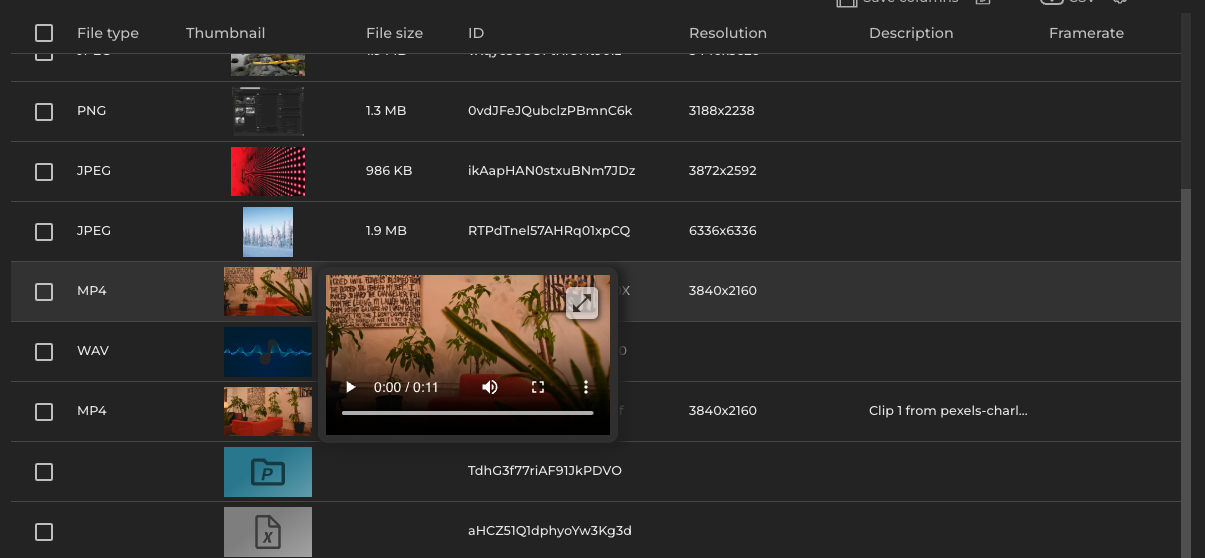Select the PNG row checkbox
Image resolution: width=1205 pixels, height=558 pixels.
pyautogui.click(x=44, y=112)
